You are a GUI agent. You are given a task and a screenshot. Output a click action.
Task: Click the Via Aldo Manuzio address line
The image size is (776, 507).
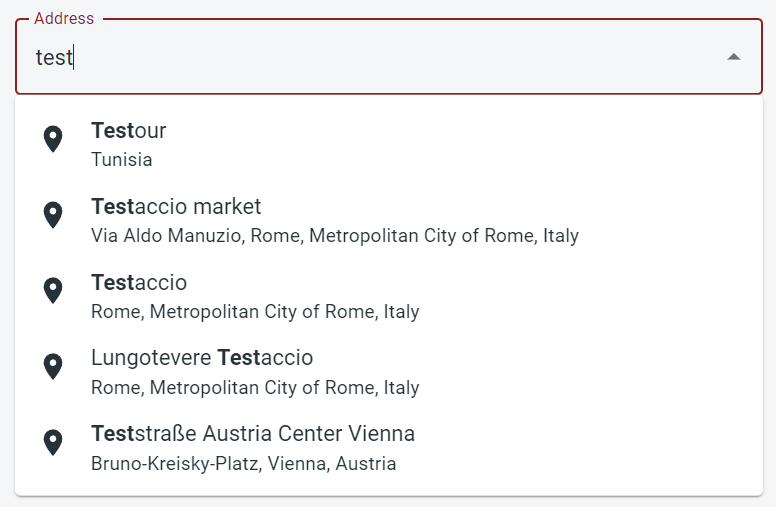pyautogui.click(x=335, y=236)
